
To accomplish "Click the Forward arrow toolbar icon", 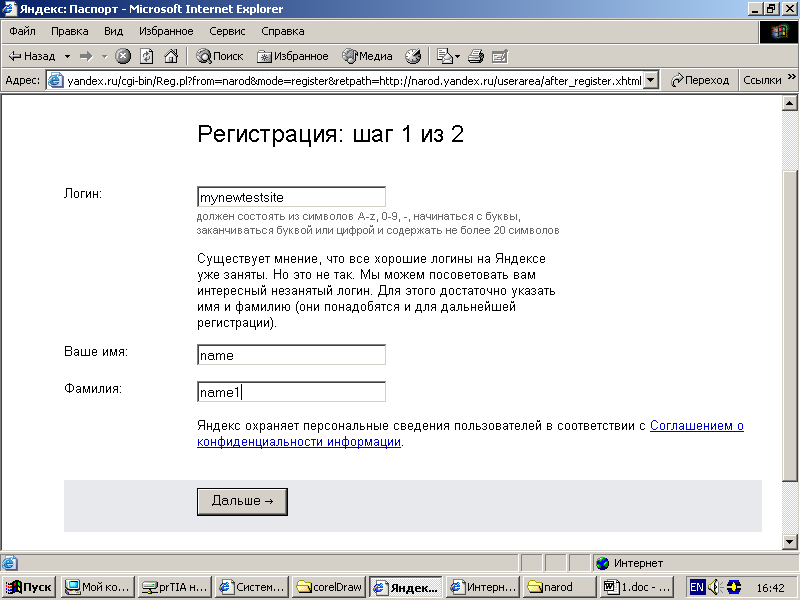I will point(86,56).
